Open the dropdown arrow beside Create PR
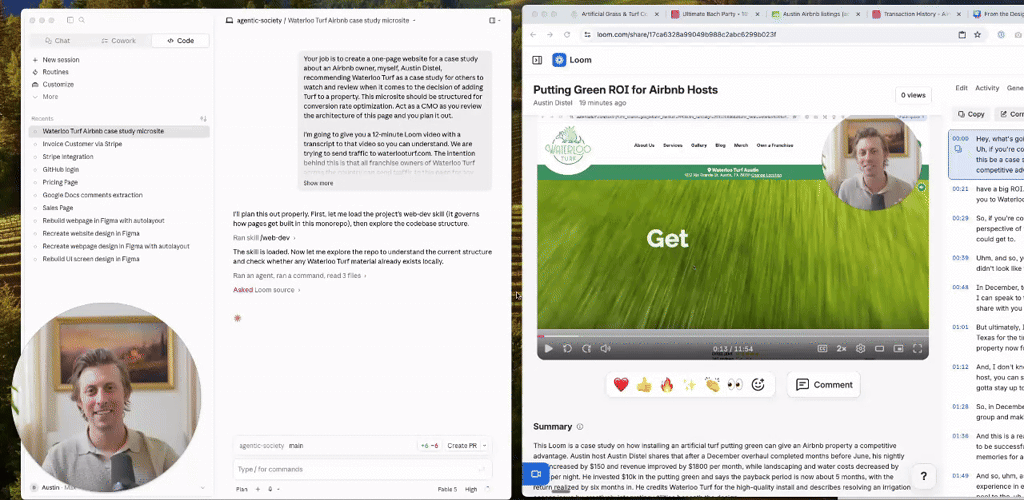This screenshot has width=1024, height=500. 485,446
